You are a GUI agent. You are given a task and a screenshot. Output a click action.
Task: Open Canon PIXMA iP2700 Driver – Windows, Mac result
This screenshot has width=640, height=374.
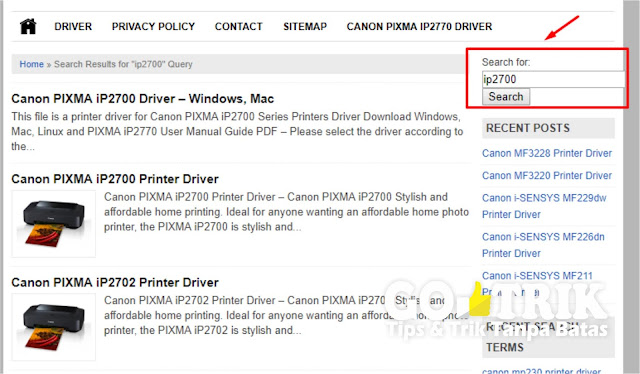142,99
